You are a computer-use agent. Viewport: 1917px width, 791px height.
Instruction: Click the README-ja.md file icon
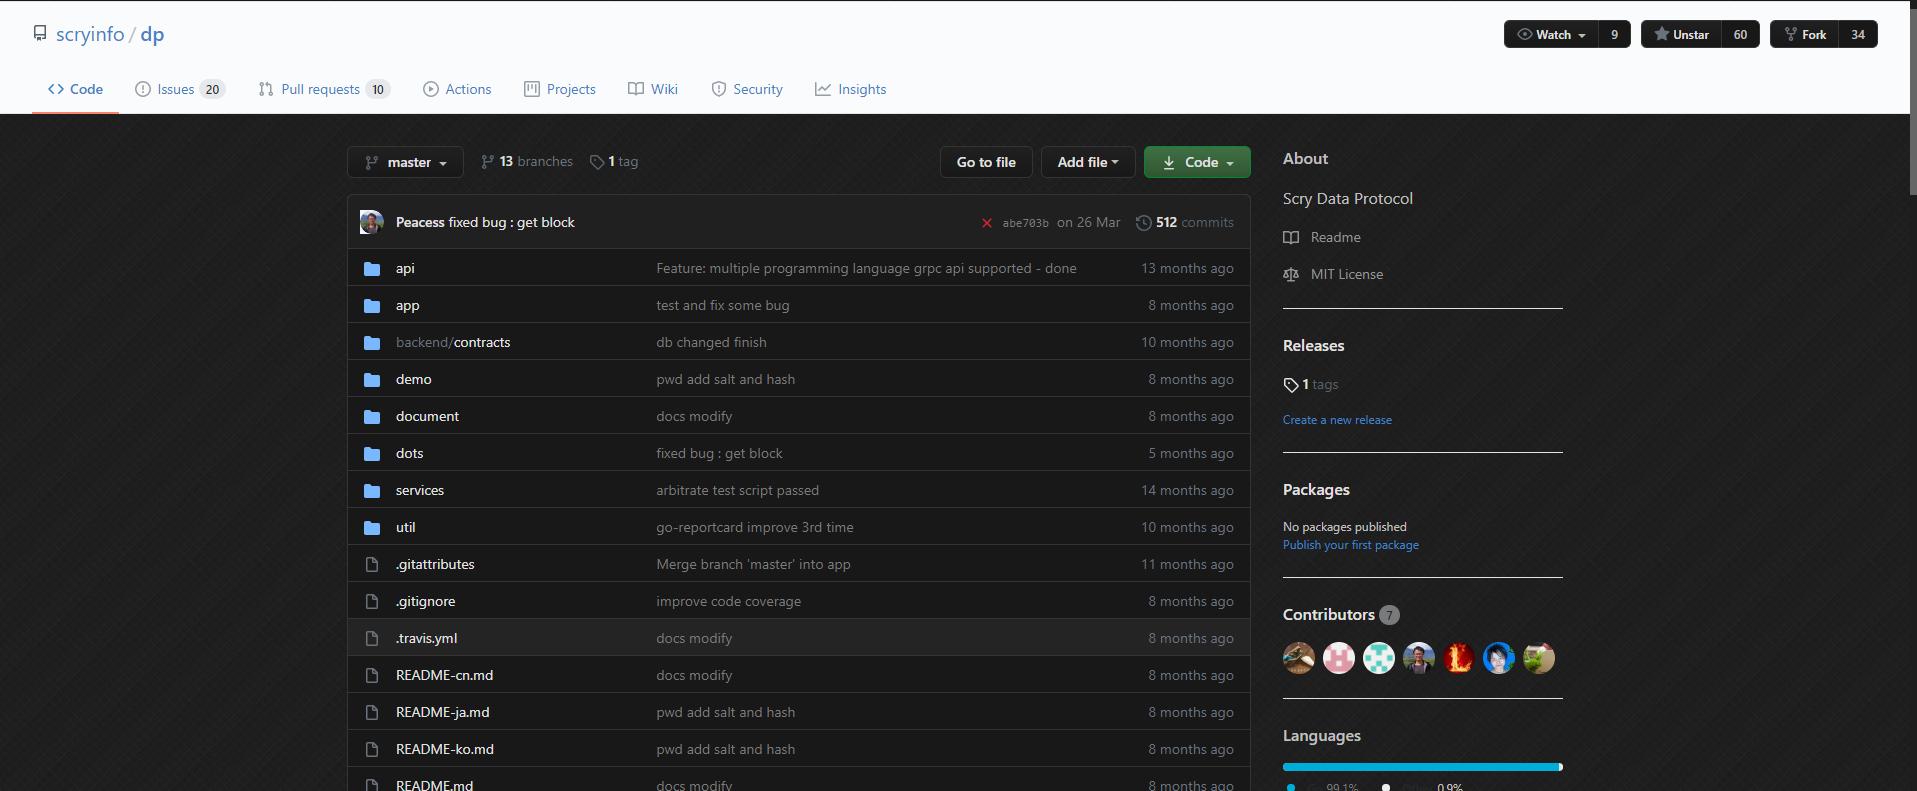coord(372,712)
